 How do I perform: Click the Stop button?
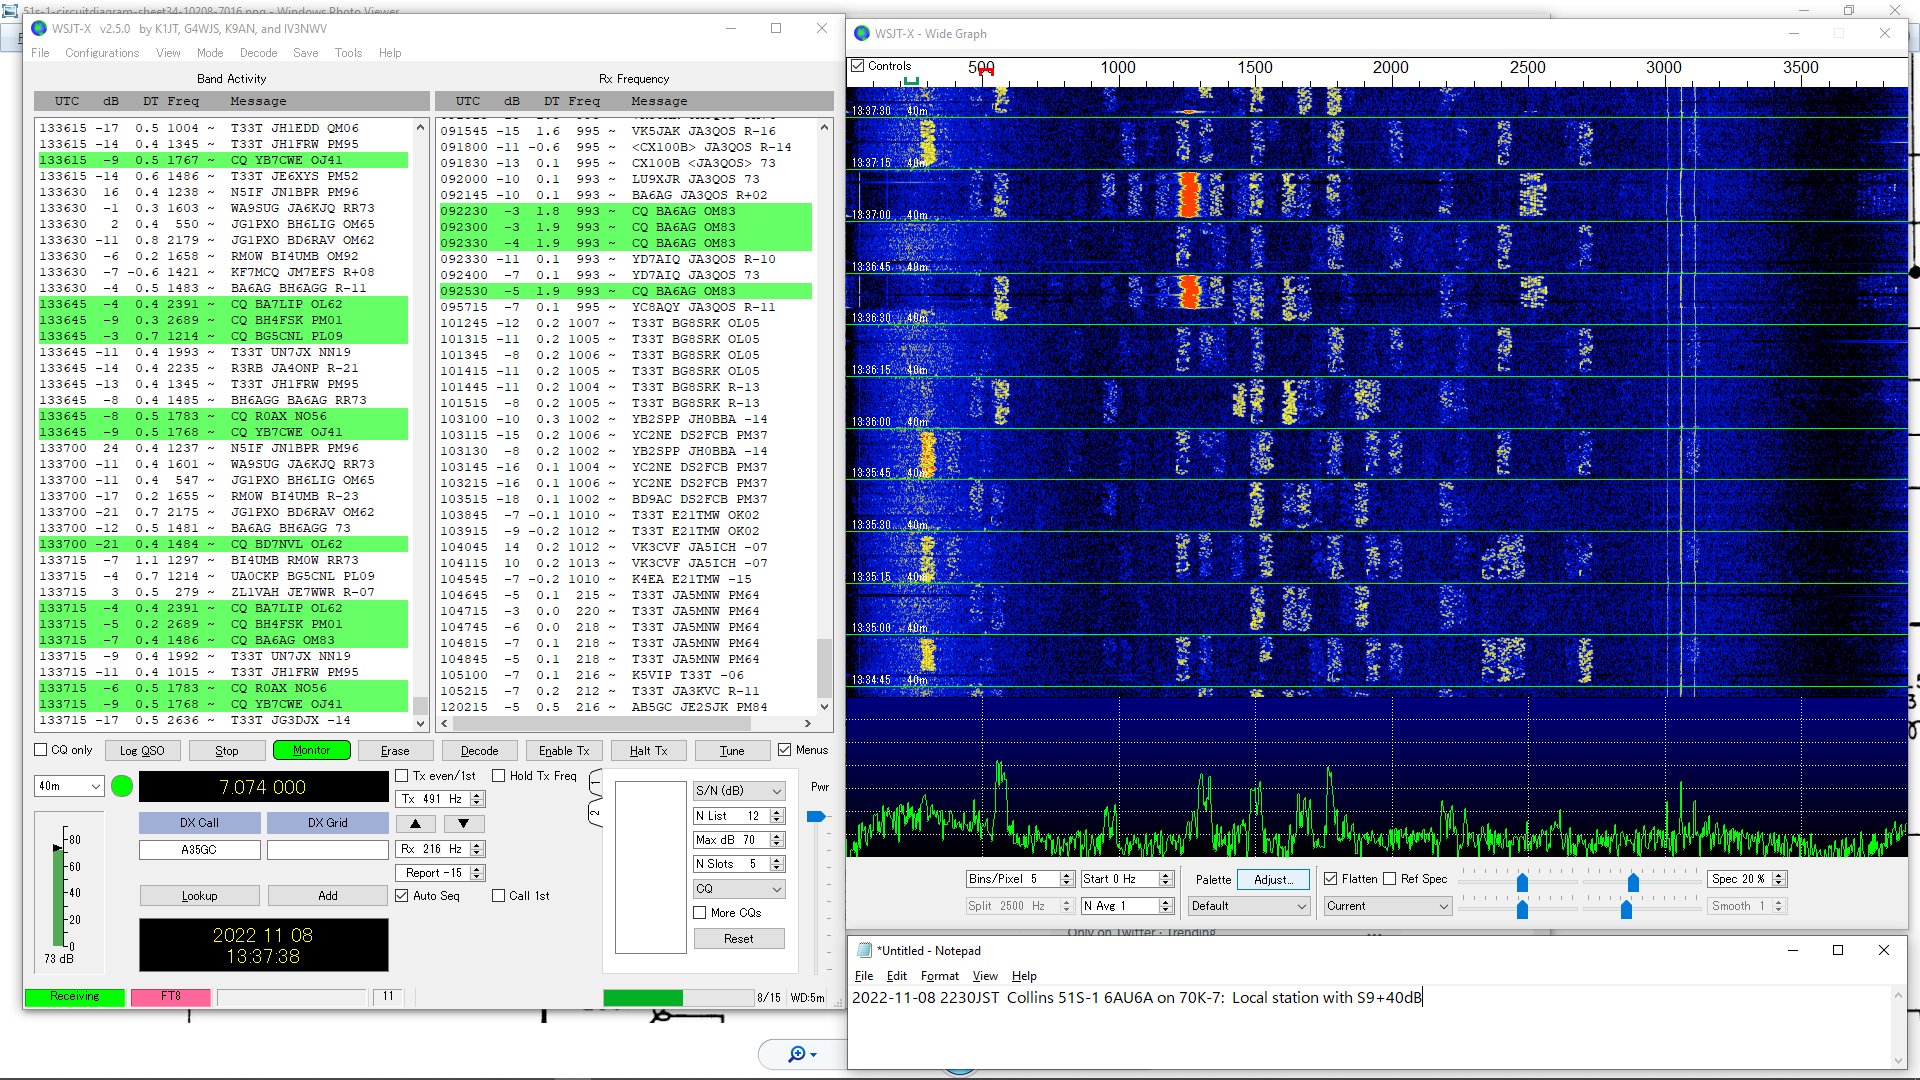coord(227,751)
